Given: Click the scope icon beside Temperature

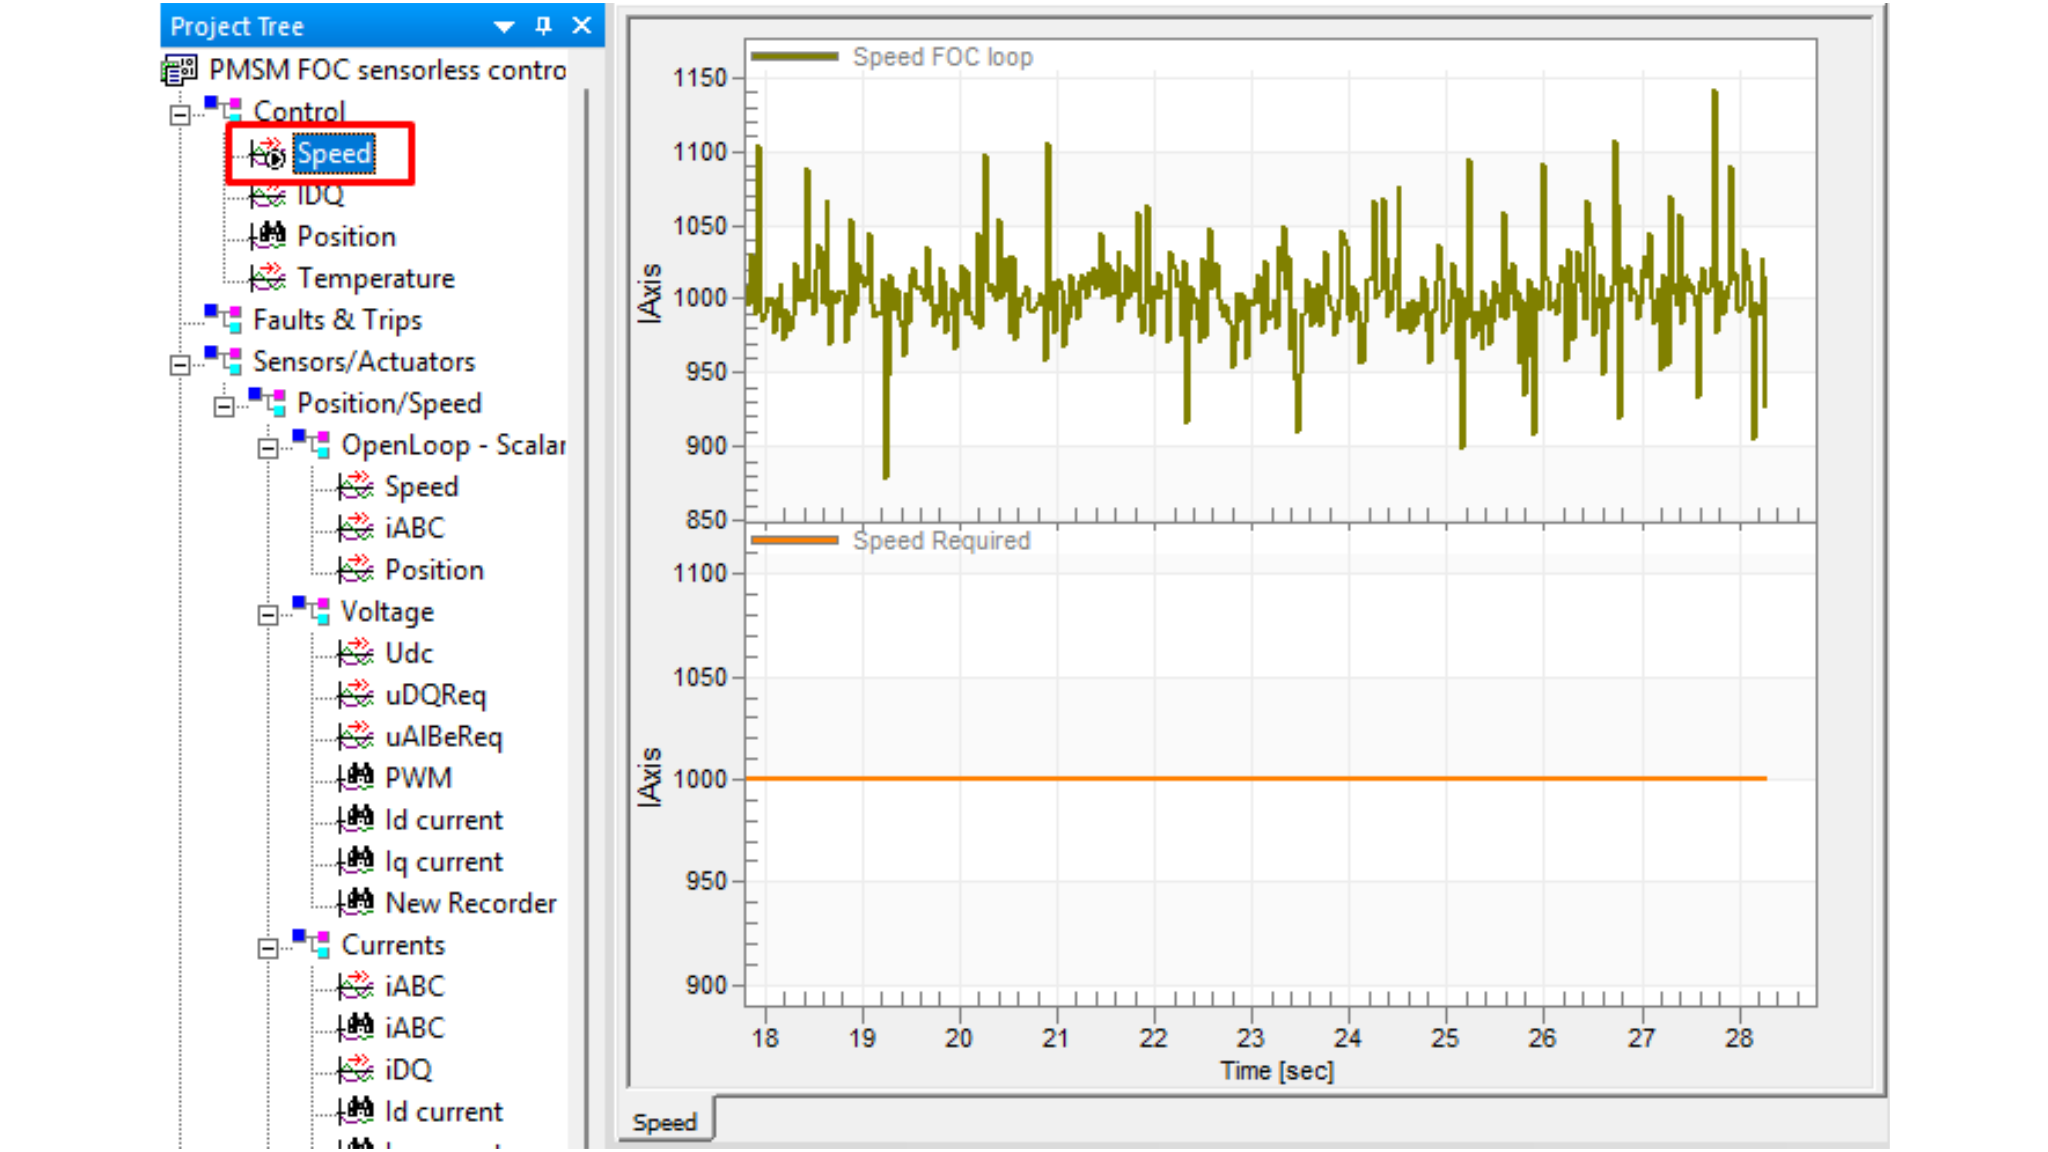Looking at the screenshot, I should (x=267, y=277).
